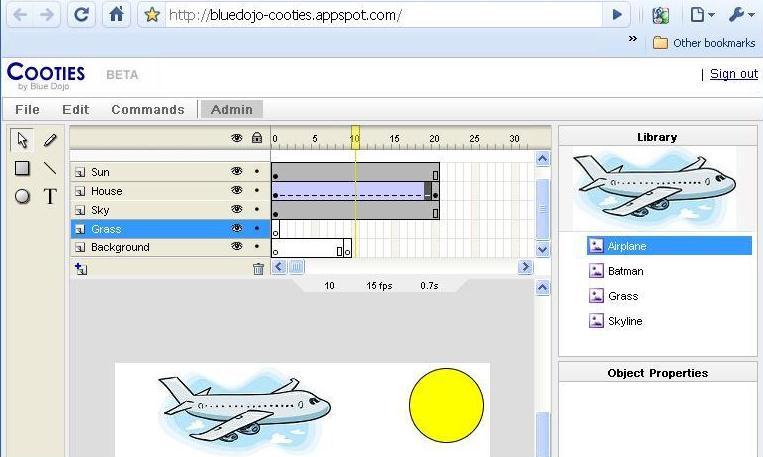Toggle lock for all layers header

[257, 138]
